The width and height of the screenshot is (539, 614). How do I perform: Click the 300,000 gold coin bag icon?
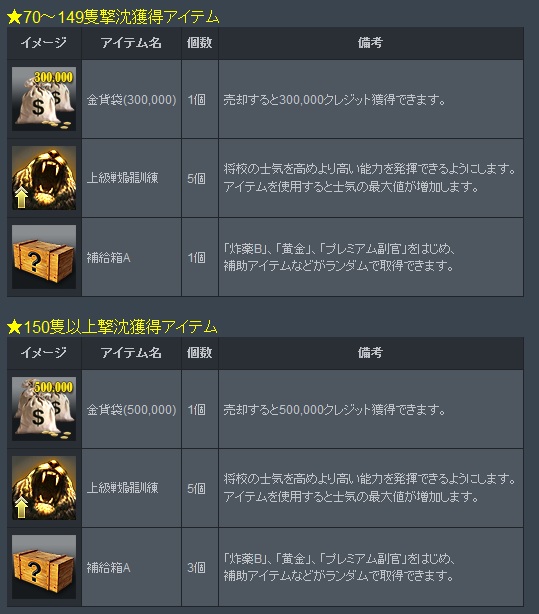[x=44, y=99]
